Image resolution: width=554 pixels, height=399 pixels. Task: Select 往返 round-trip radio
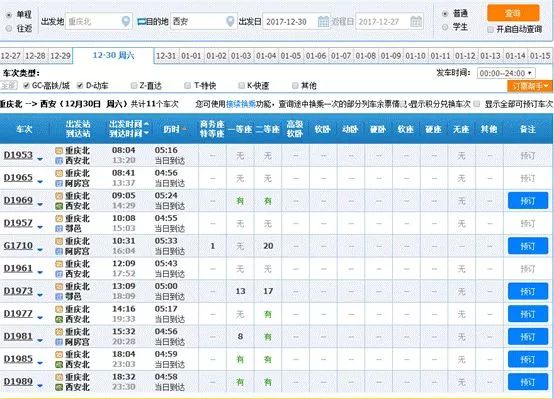[9, 29]
